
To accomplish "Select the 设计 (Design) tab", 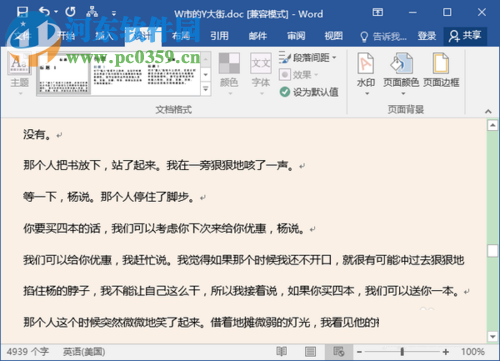I will pyautogui.click(x=143, y=36).
